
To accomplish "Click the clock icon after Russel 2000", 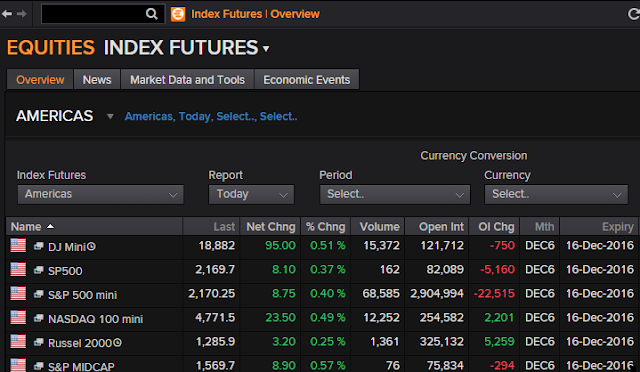I will 118,343.
